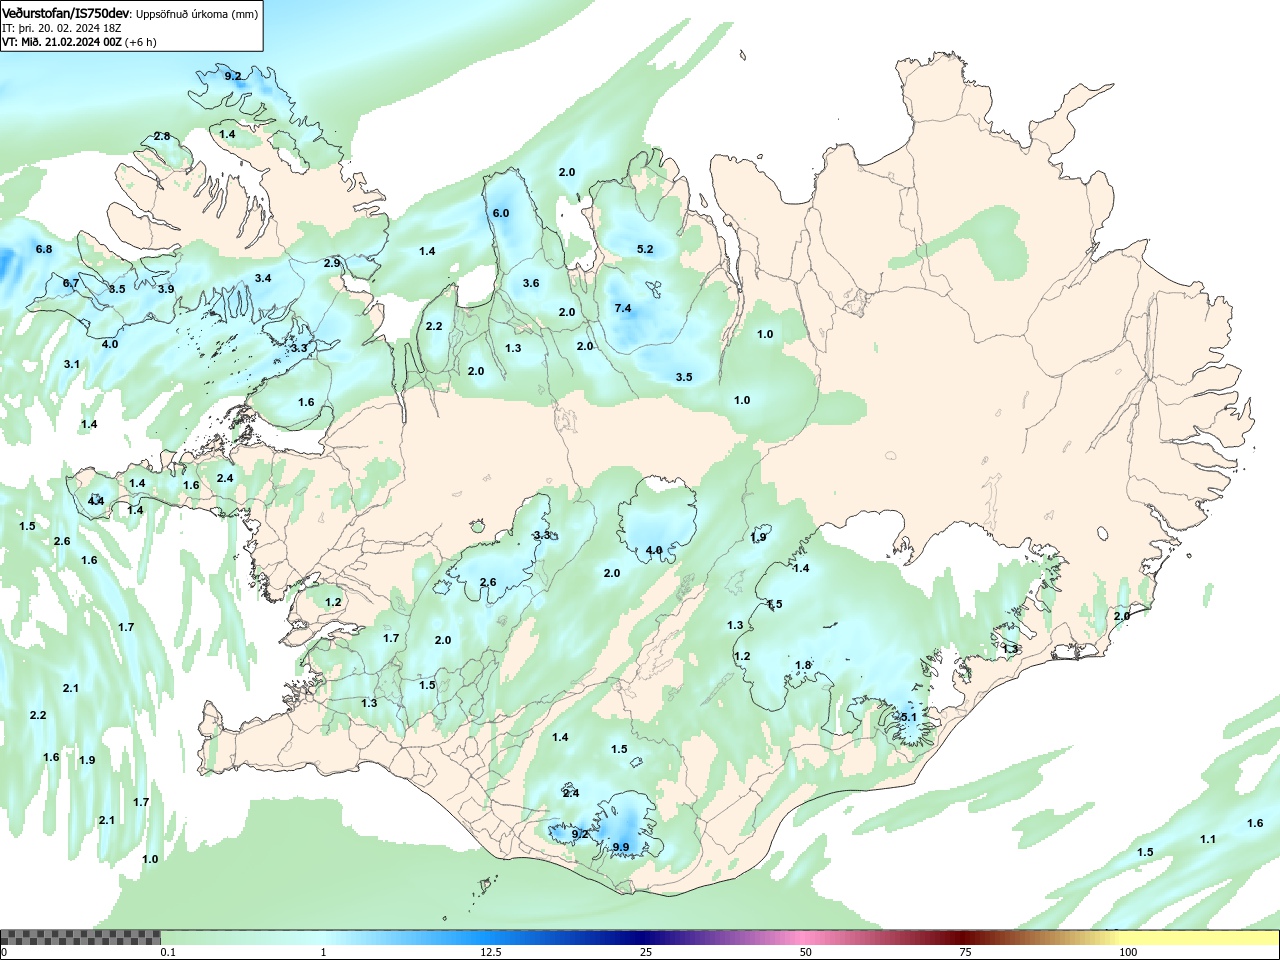Click the initial time line 'IT: þri. 20. 02. 2024 18Z'
Screen dimensions: 1280x960
click(x=62, y=29)
